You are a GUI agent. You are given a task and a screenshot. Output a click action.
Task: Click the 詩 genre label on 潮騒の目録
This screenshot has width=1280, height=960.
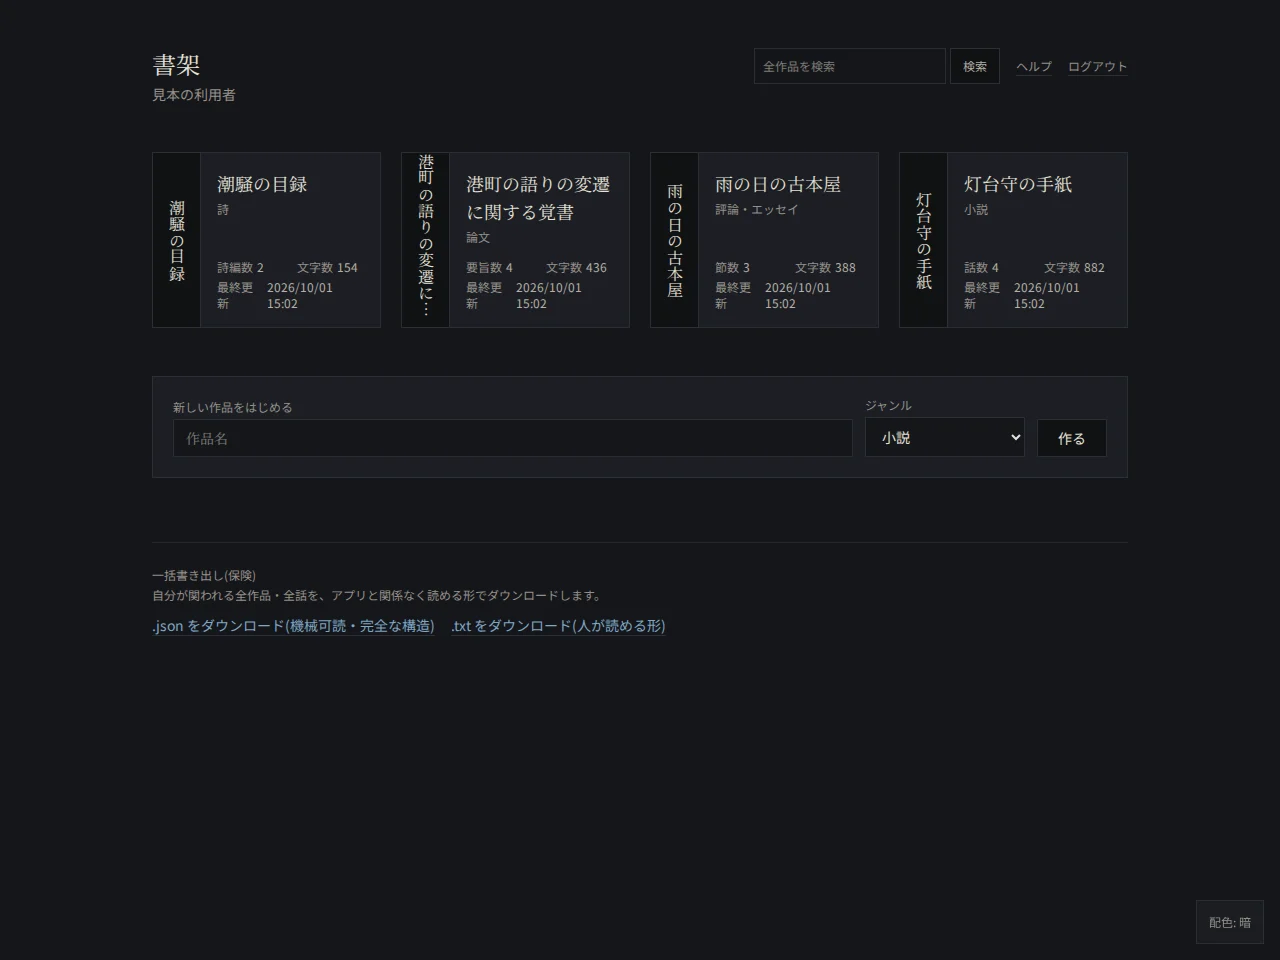[x=223, y=210]
